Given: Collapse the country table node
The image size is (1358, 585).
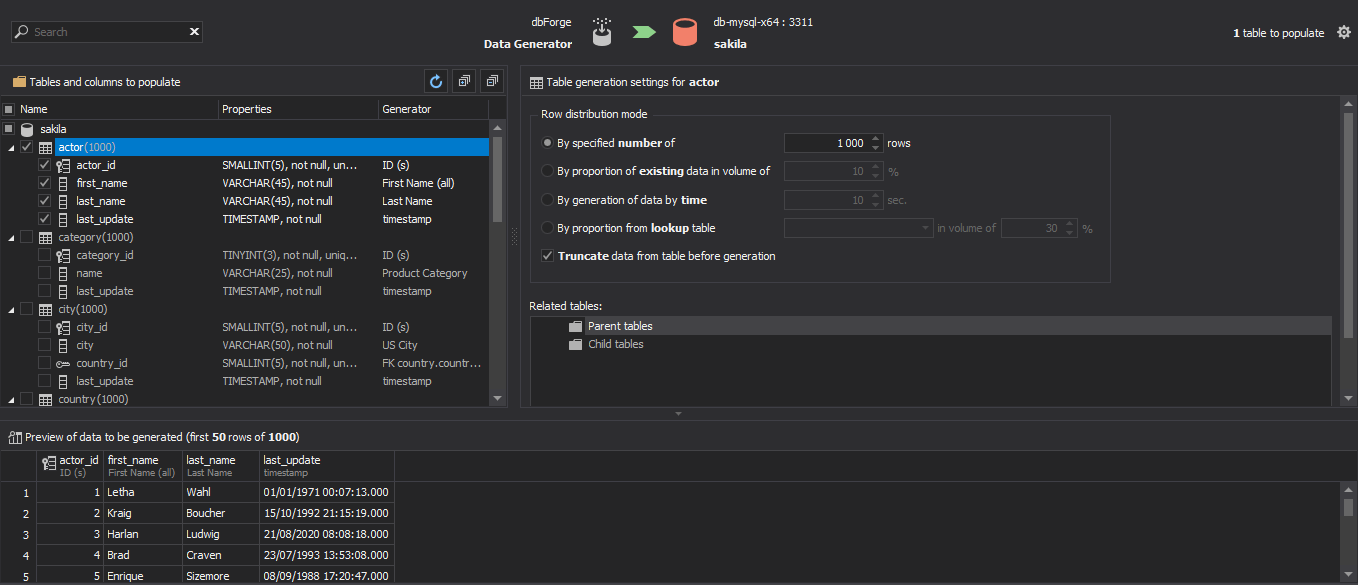Looking at the screenshot, I should 10,400.
